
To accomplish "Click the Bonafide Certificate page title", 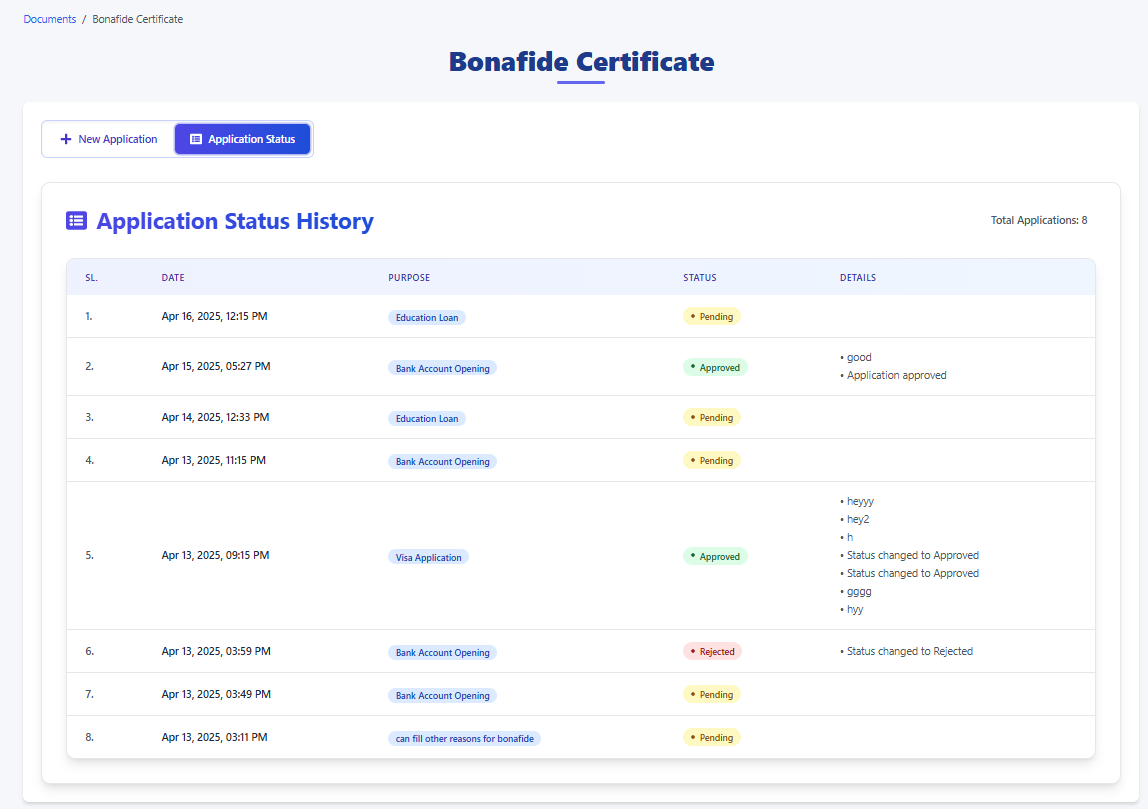I will coord(581,61).
